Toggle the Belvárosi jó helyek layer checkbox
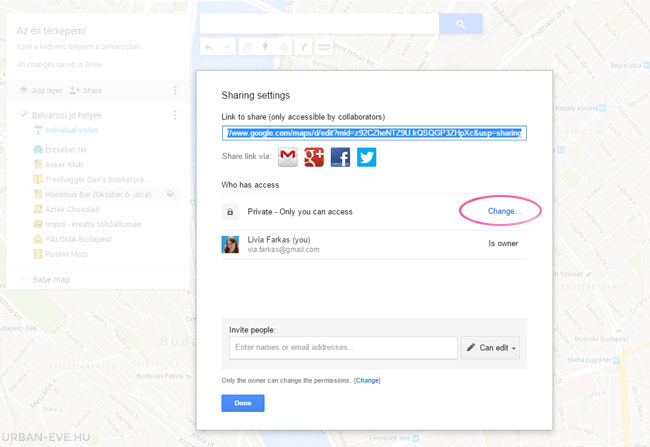Screen dimensions: 650x447 (x=24, y=115)
